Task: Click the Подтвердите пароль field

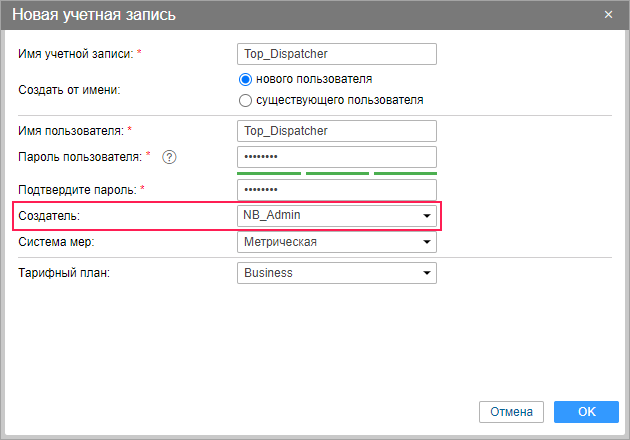Action: click(x=337, y=189)
